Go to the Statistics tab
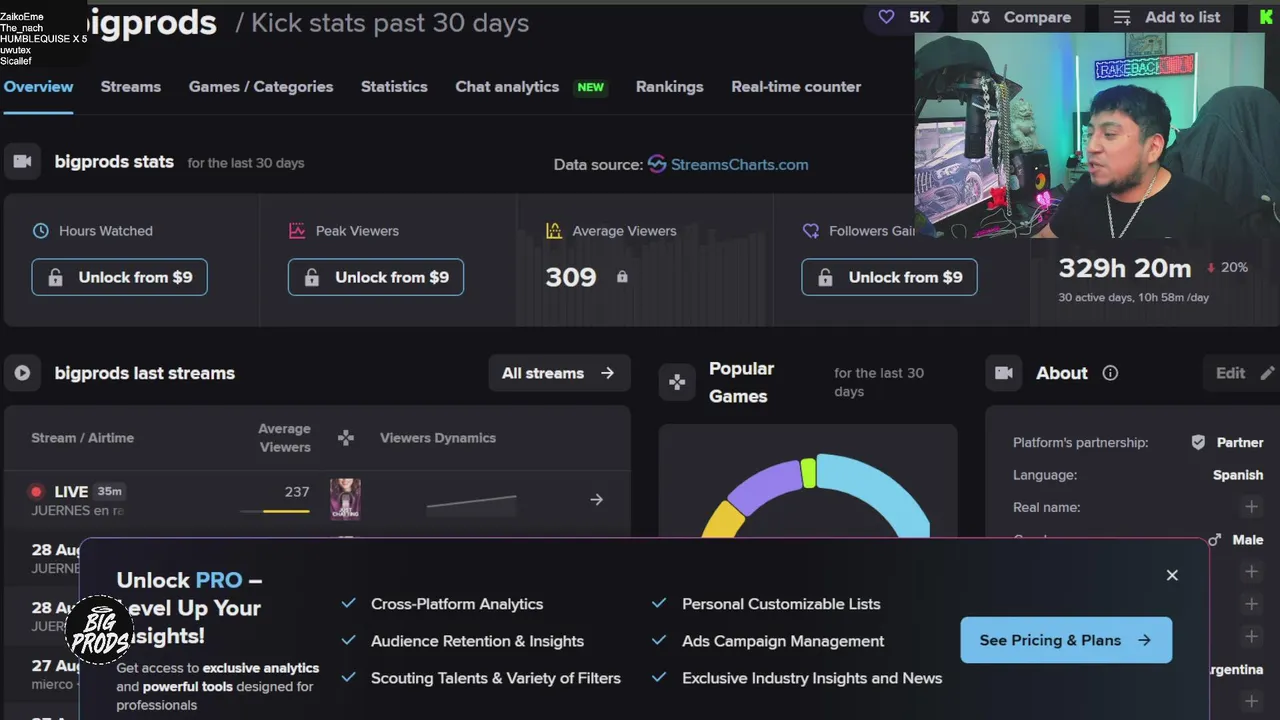The image size is (1280, 720). [394, 87]
